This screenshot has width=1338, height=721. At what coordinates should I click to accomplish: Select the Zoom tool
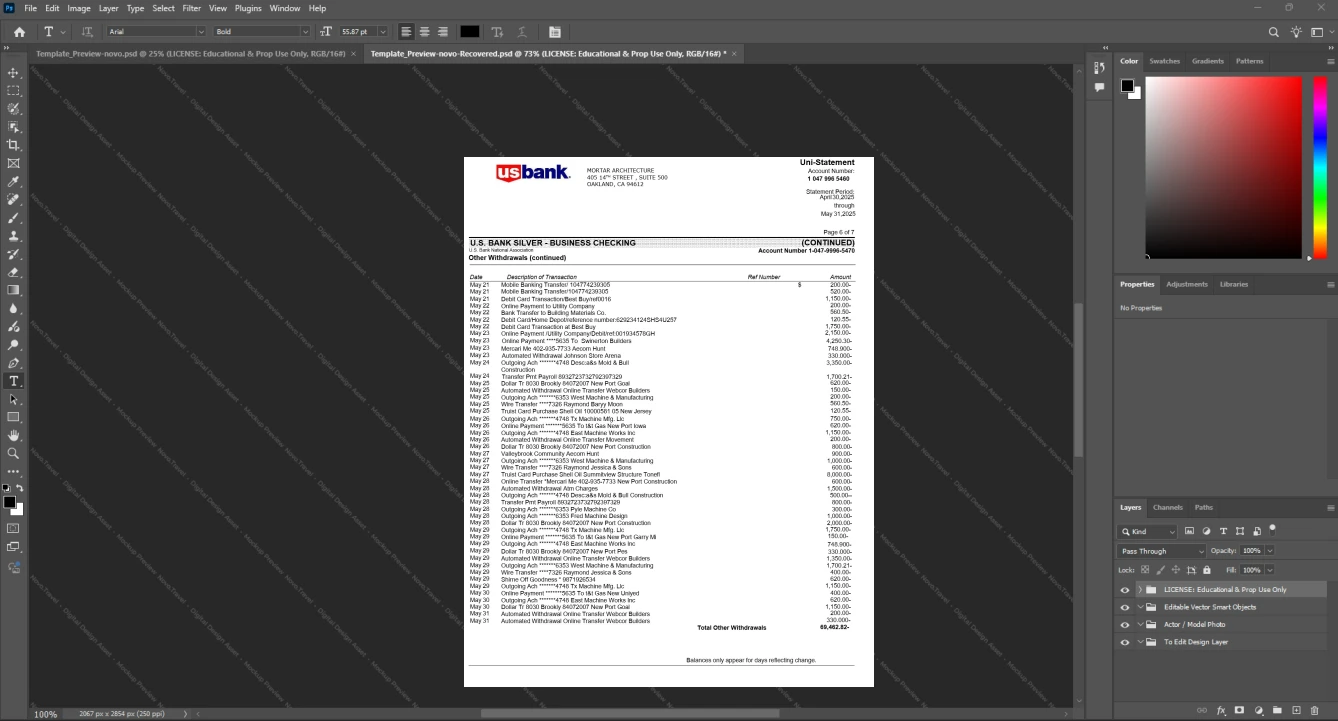click(x=14, y=453)
